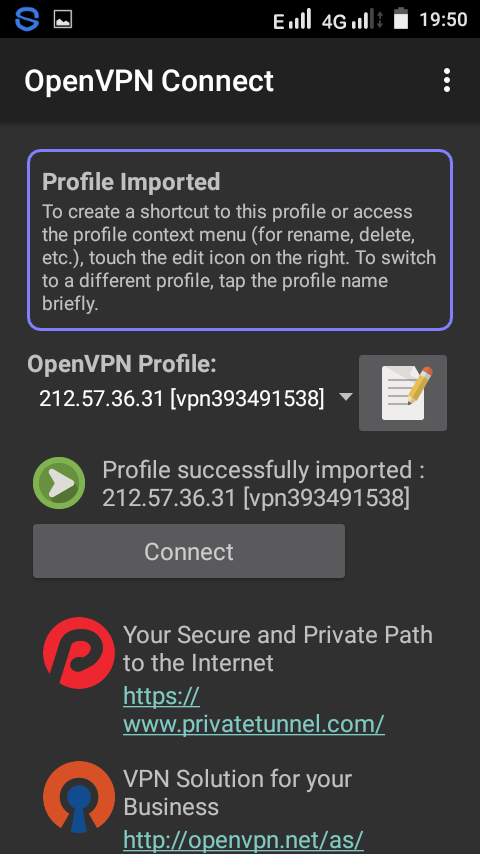
Task: Tap 'VPN Solution for your Business' text
Action: tap(238, 792)
